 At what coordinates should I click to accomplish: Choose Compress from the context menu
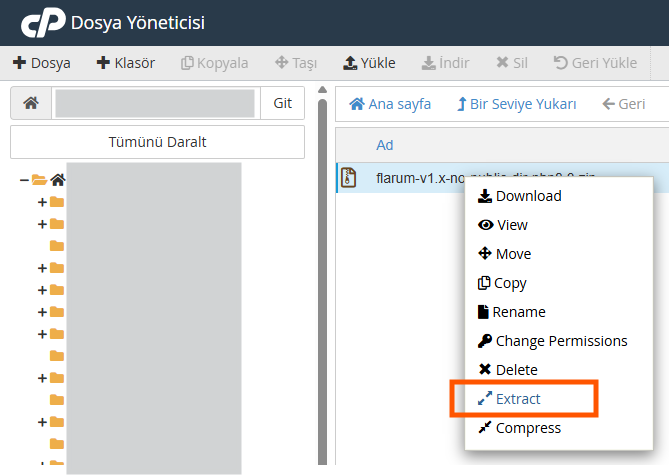[x=528, y=428]
